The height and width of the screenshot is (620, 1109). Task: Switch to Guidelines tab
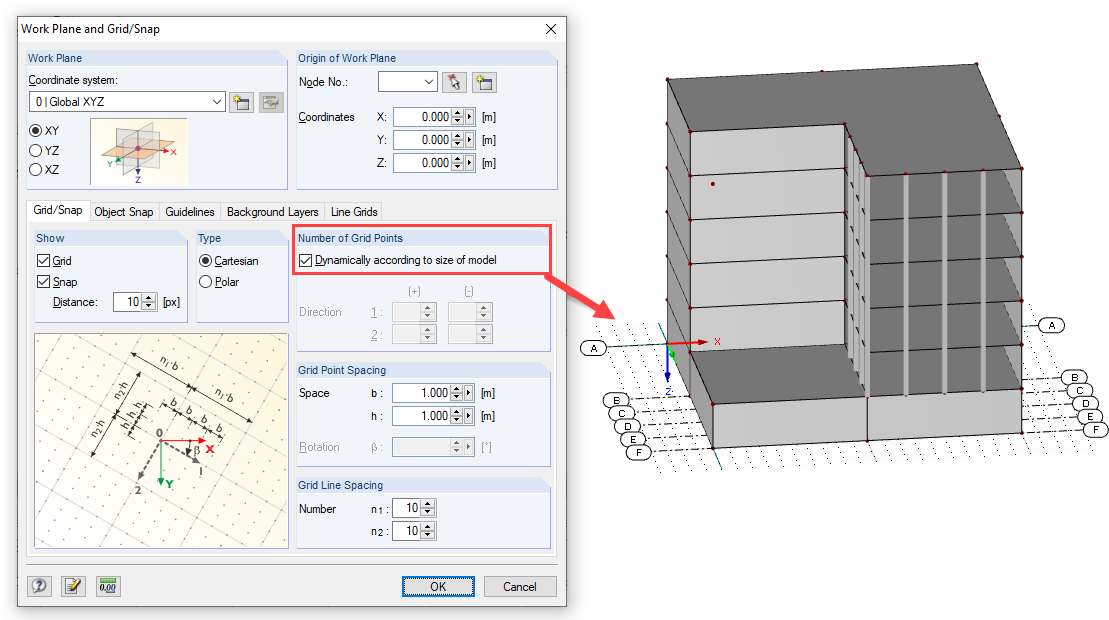pos(190,212)
